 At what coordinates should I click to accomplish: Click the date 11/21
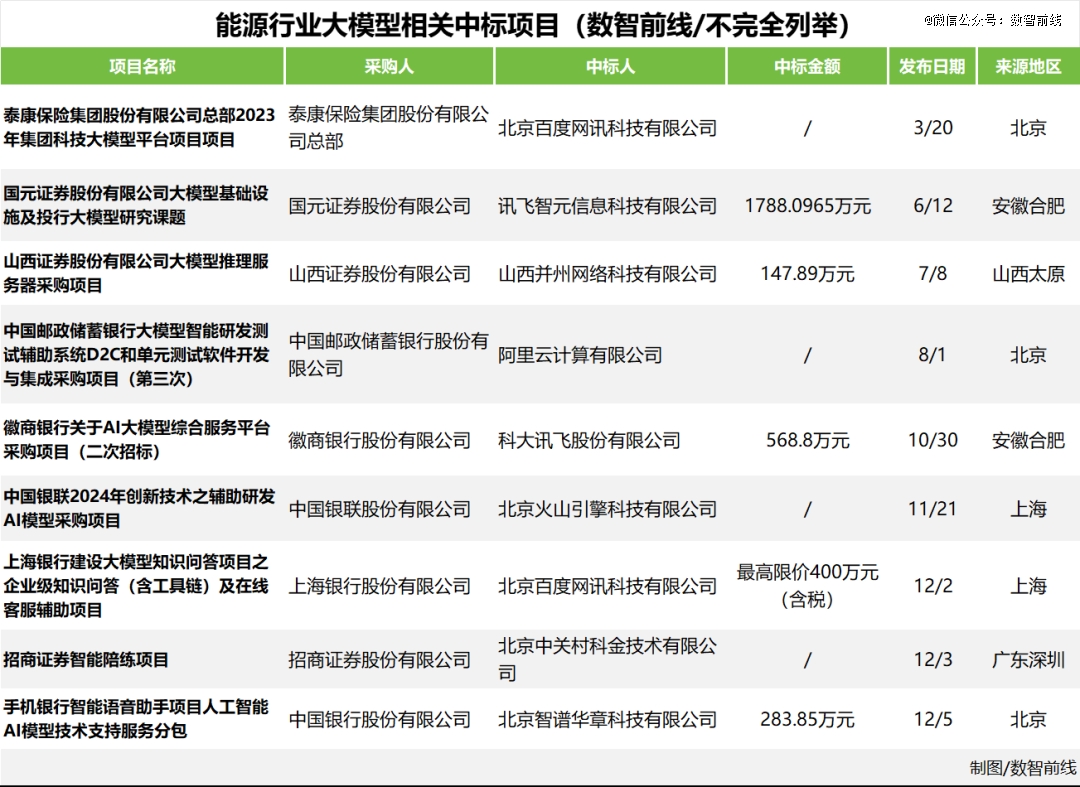tap(933, 509)
